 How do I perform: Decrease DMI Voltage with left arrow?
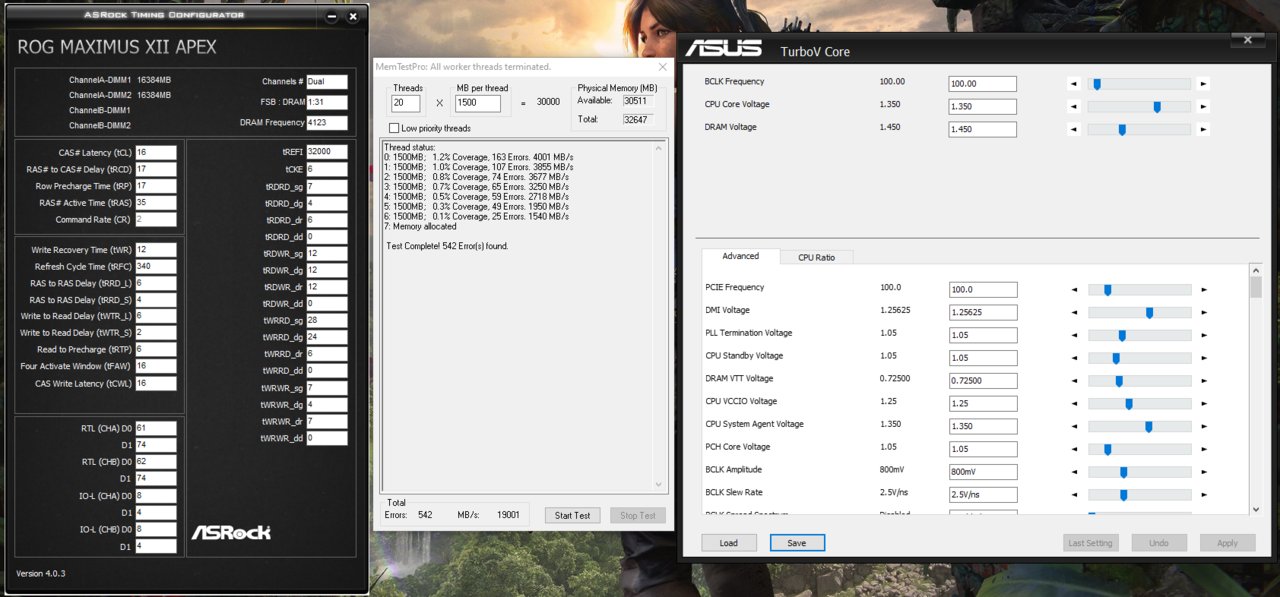pyautogui.click(x=1075, y=312)
